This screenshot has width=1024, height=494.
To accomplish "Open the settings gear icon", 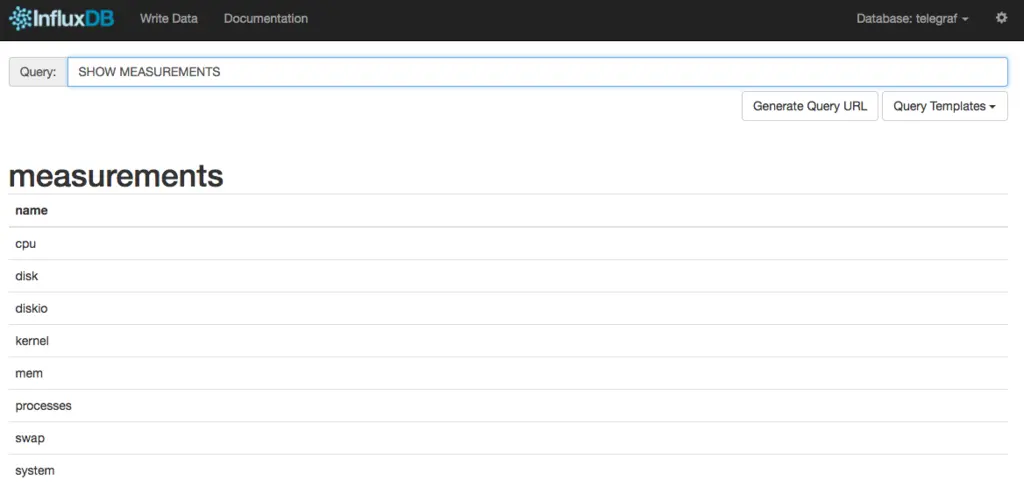I will (1001, 18).
